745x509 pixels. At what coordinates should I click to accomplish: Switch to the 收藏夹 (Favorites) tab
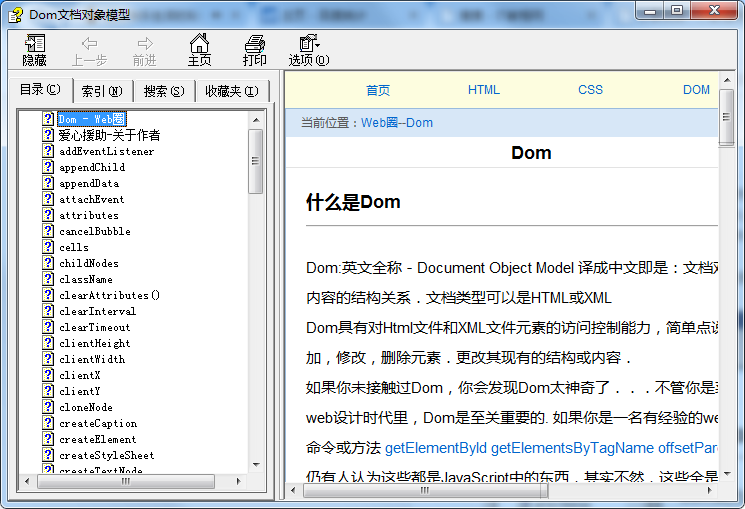point(231,91)
